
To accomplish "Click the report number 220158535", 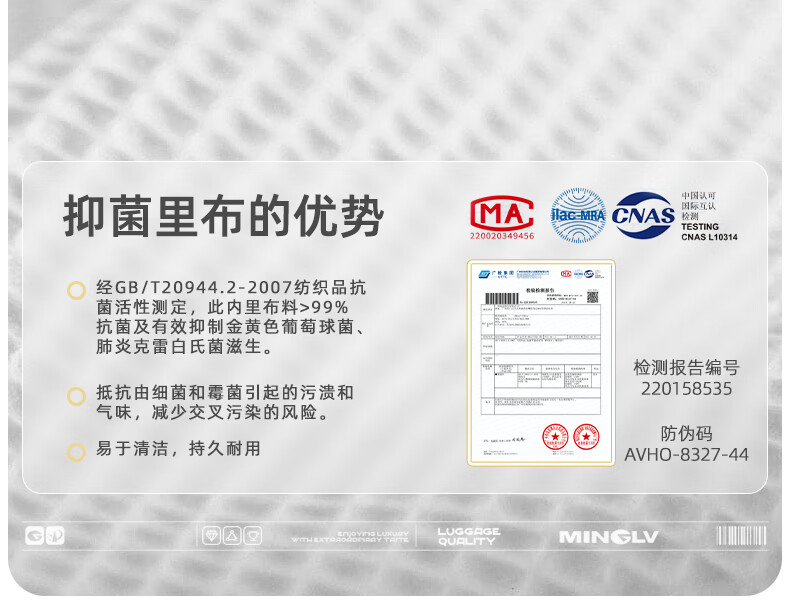I will coord(686,389).
